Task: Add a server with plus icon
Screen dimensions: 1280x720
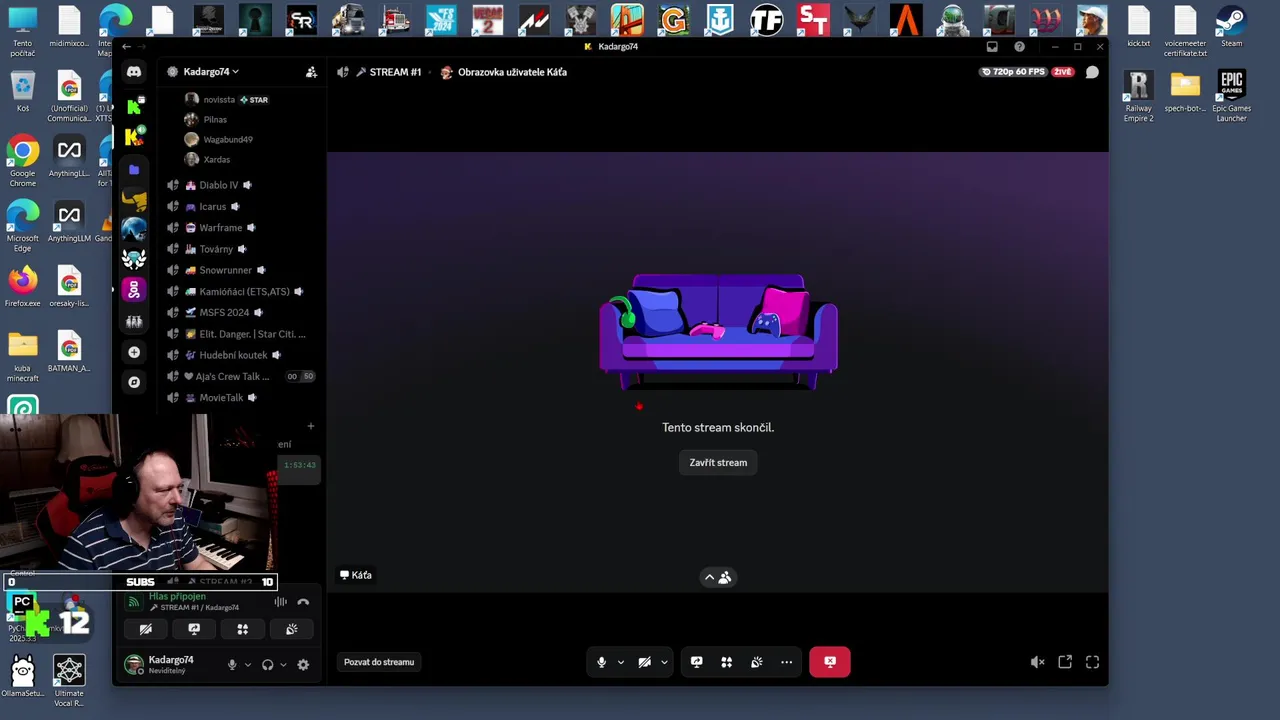Action: click(134, 352)
